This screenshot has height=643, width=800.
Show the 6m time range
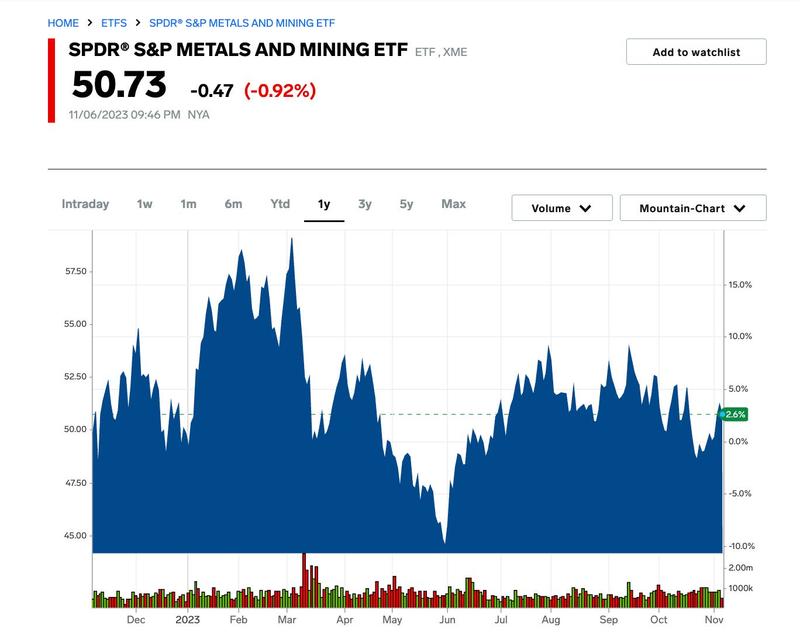(233, 204)
